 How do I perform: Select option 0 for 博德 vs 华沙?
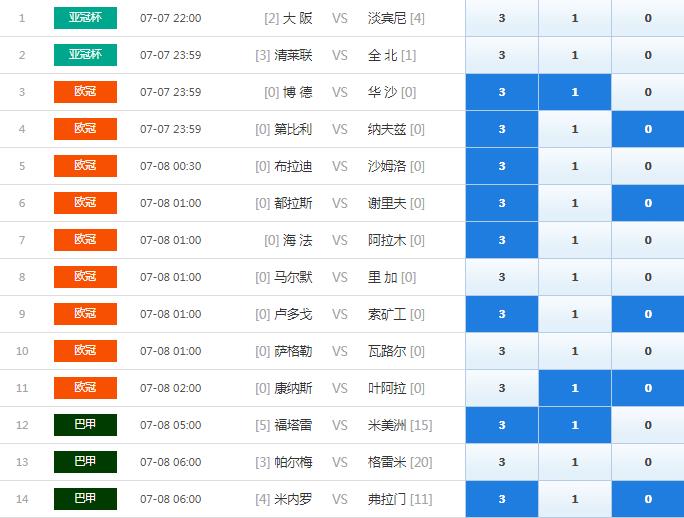coord(648,92)
